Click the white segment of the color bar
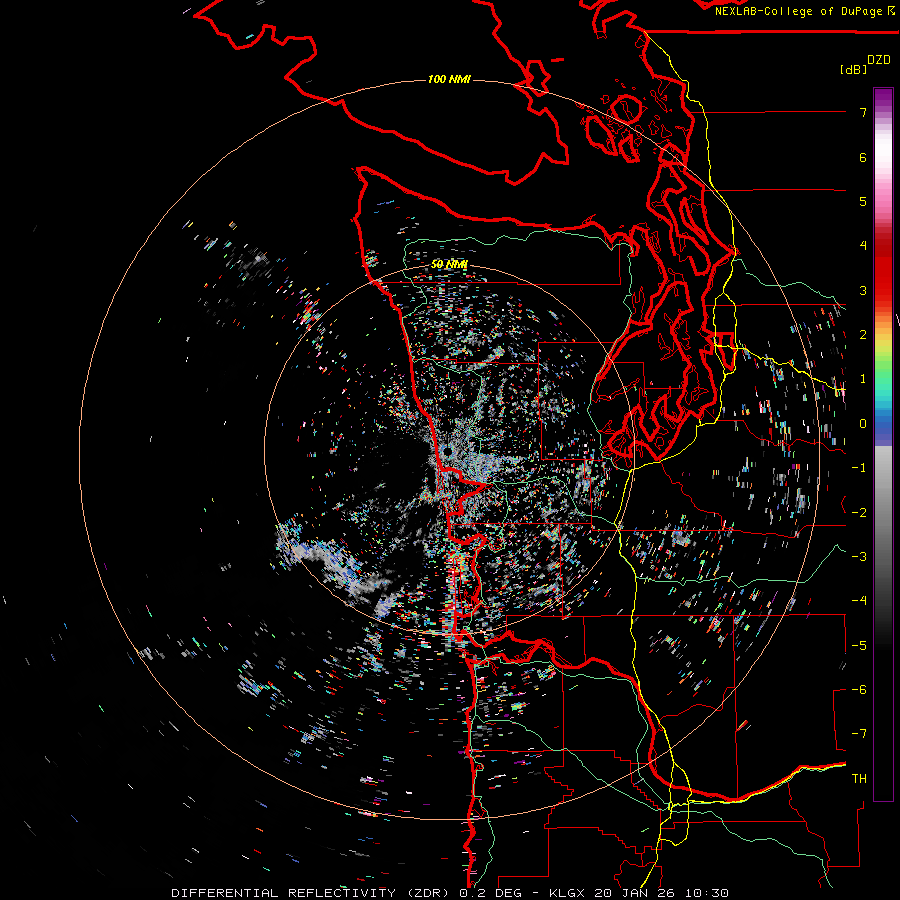Viewport: 900px width, 900px height. click(883, 149)
